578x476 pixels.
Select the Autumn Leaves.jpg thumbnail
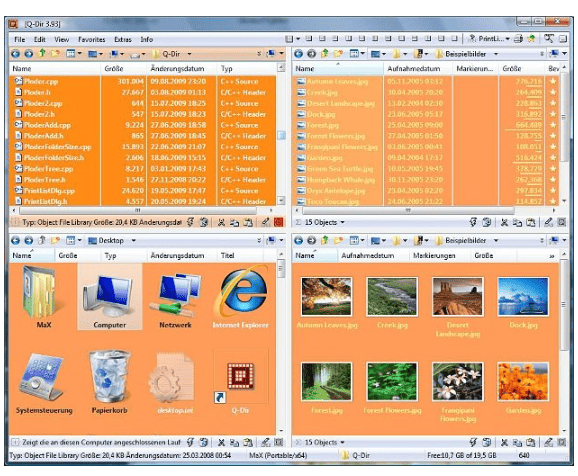coord(327,302)
